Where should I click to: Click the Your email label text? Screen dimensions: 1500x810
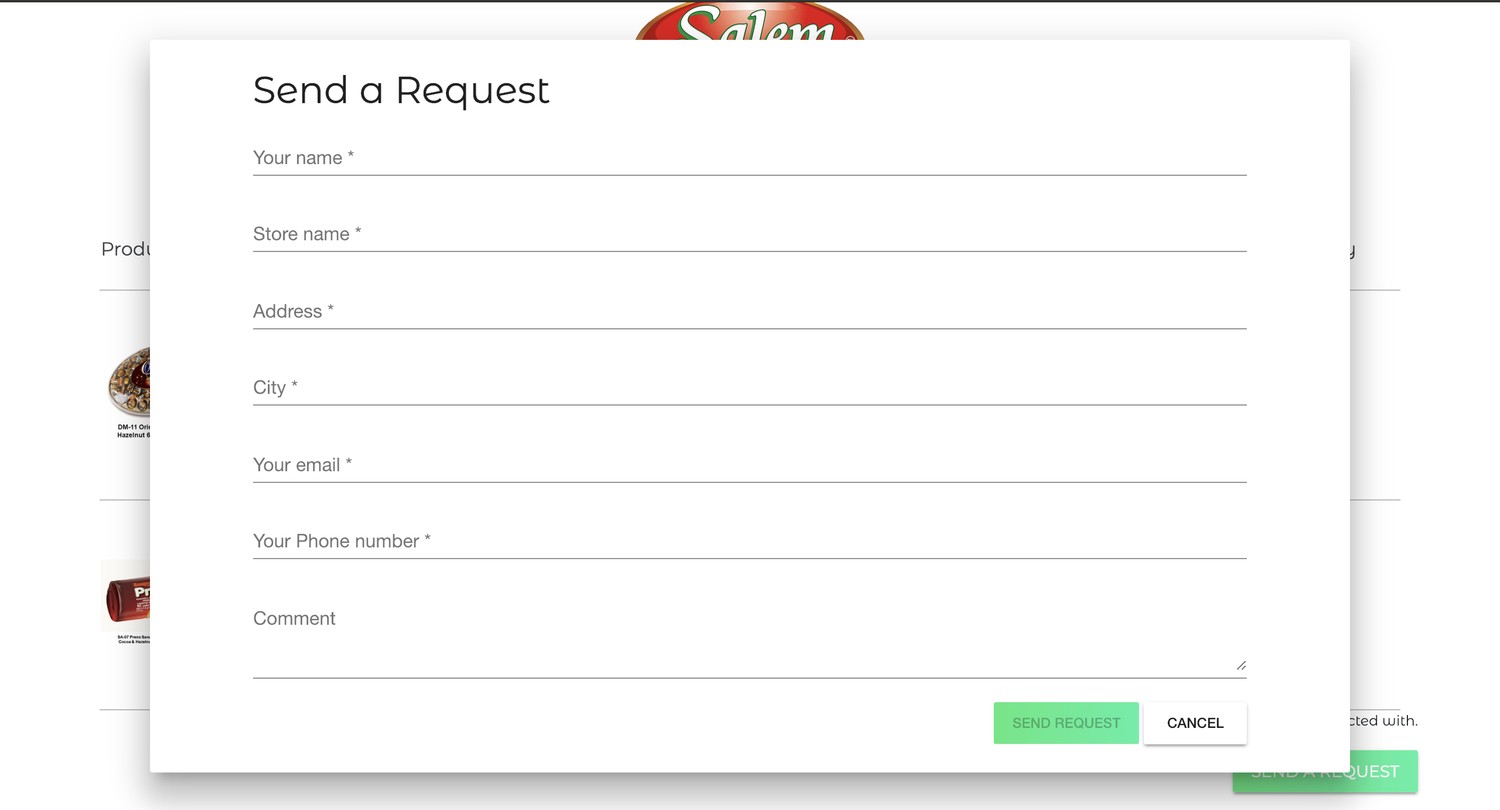[x=302, y=465]
